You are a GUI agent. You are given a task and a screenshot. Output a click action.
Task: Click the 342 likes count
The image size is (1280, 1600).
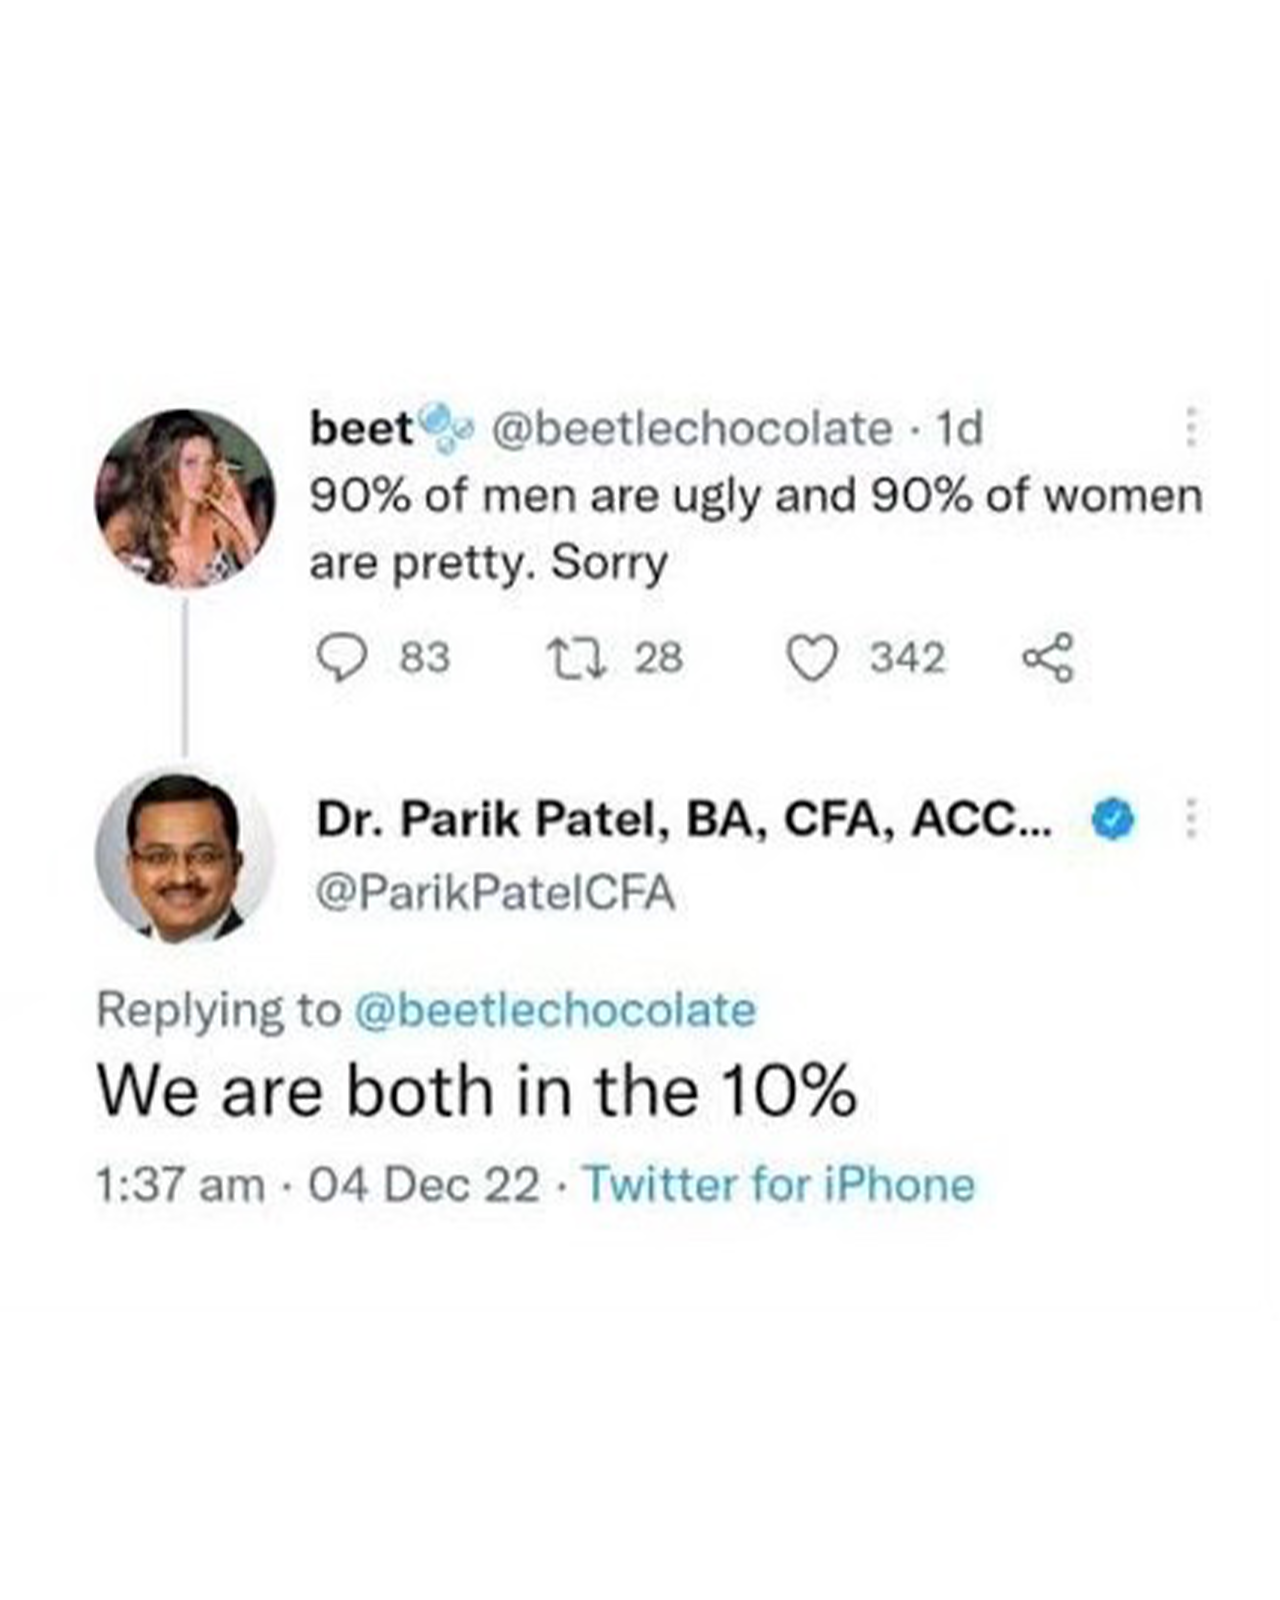tap(907, 659)
